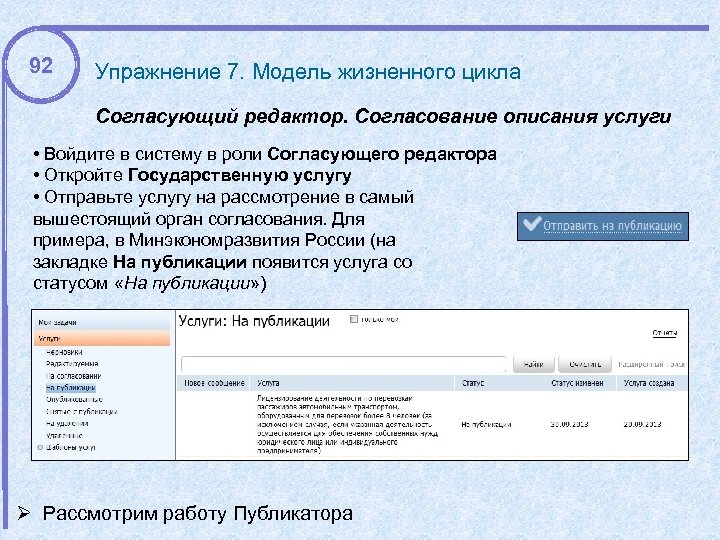Click the 'На публикации' status cell in table

[486, 424]
